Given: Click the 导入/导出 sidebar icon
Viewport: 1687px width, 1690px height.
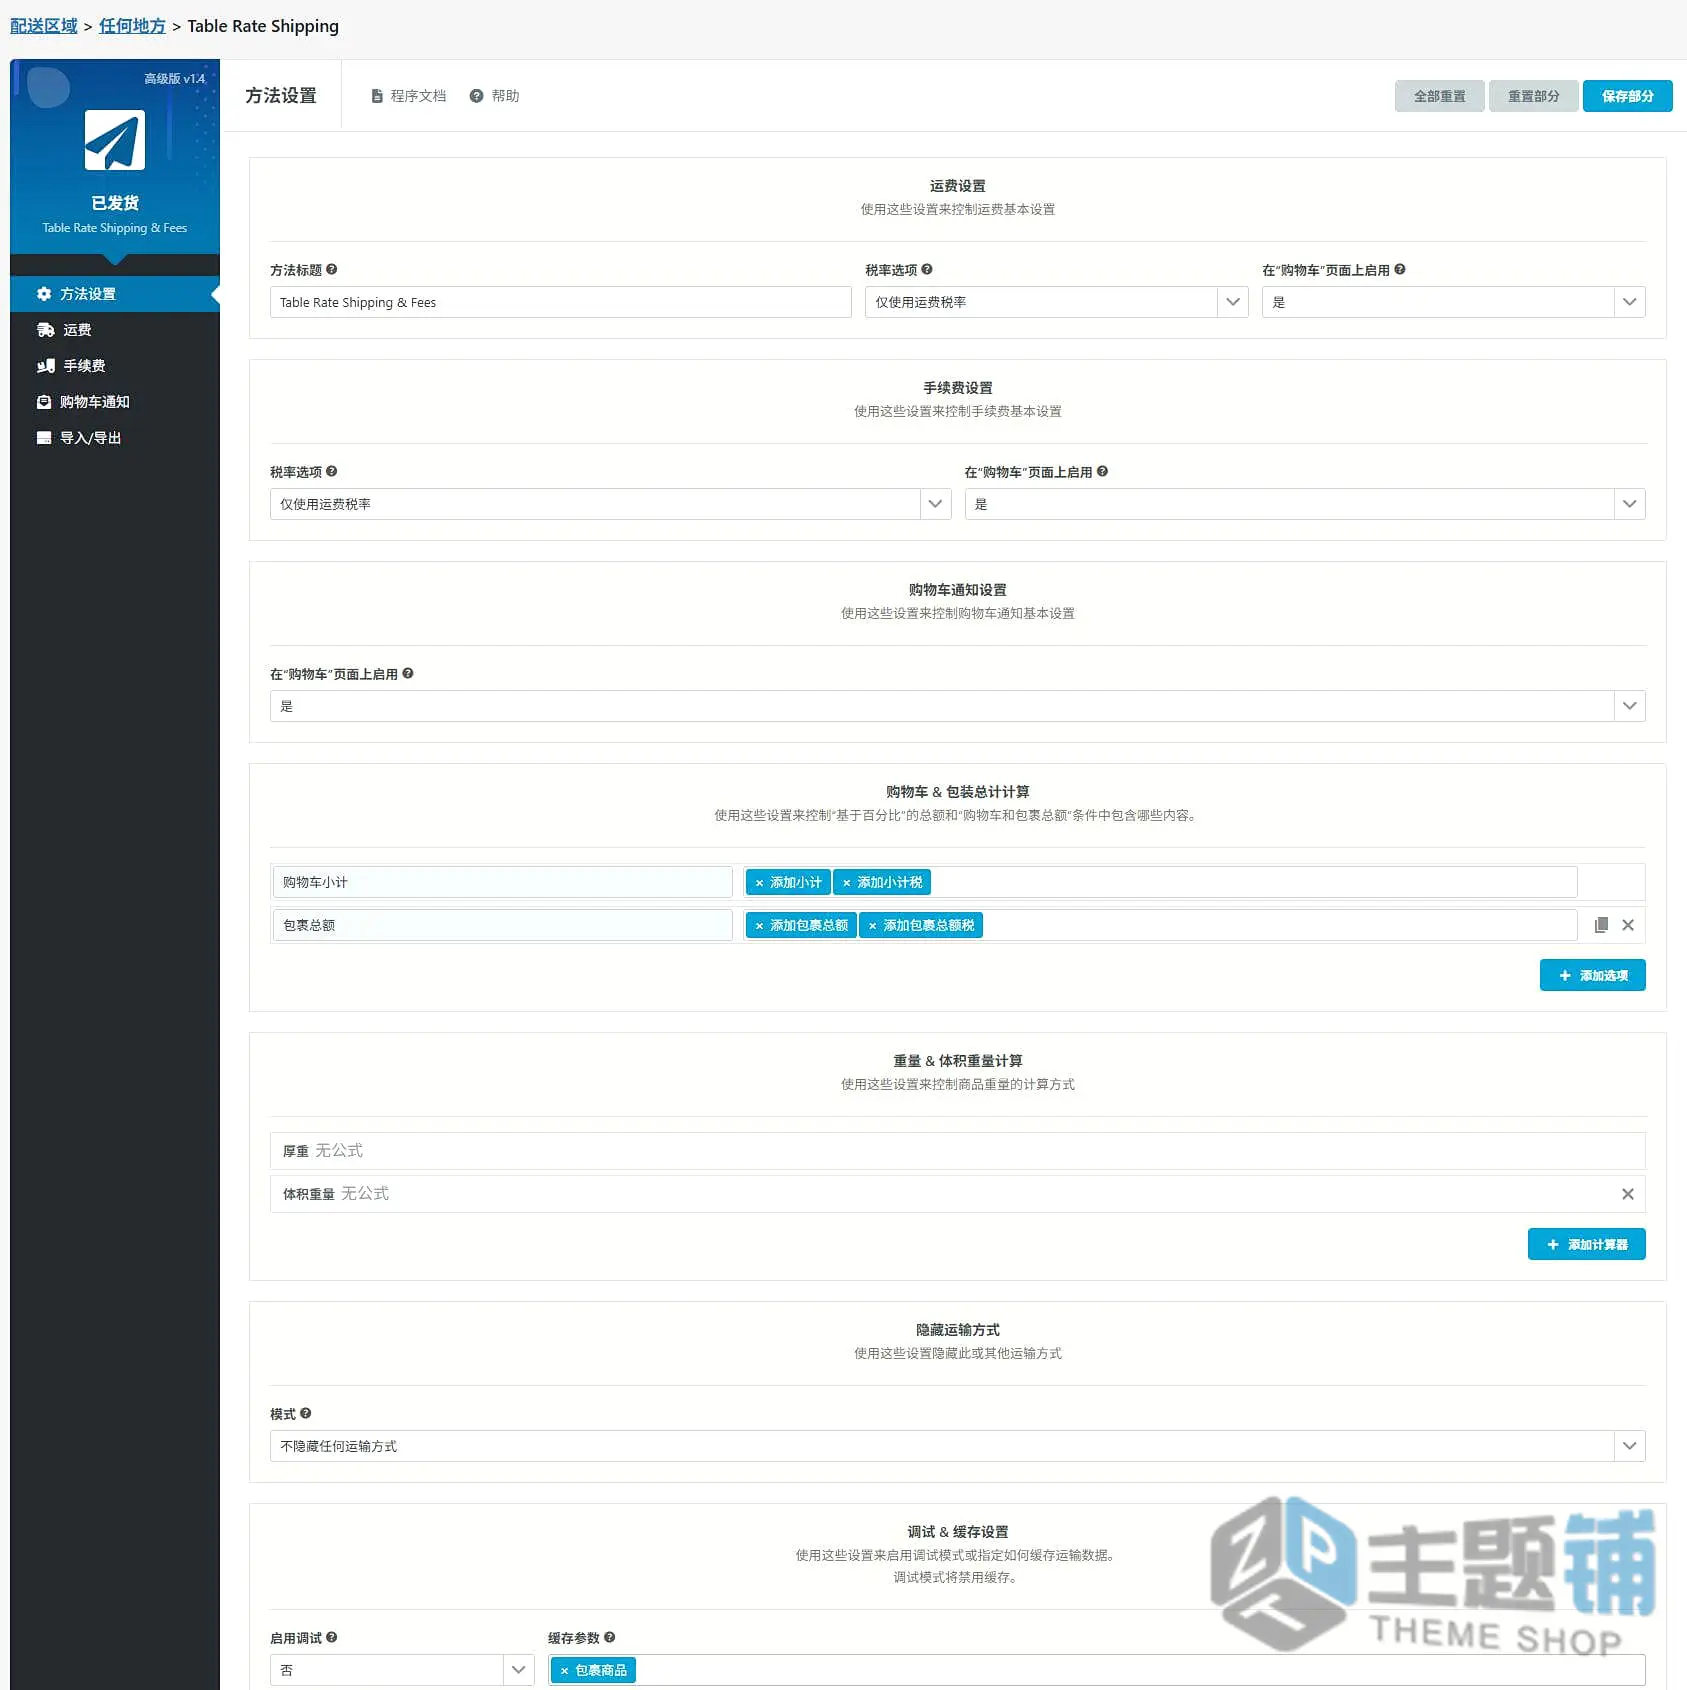Looking at the screenshot, I should (44, 438).
